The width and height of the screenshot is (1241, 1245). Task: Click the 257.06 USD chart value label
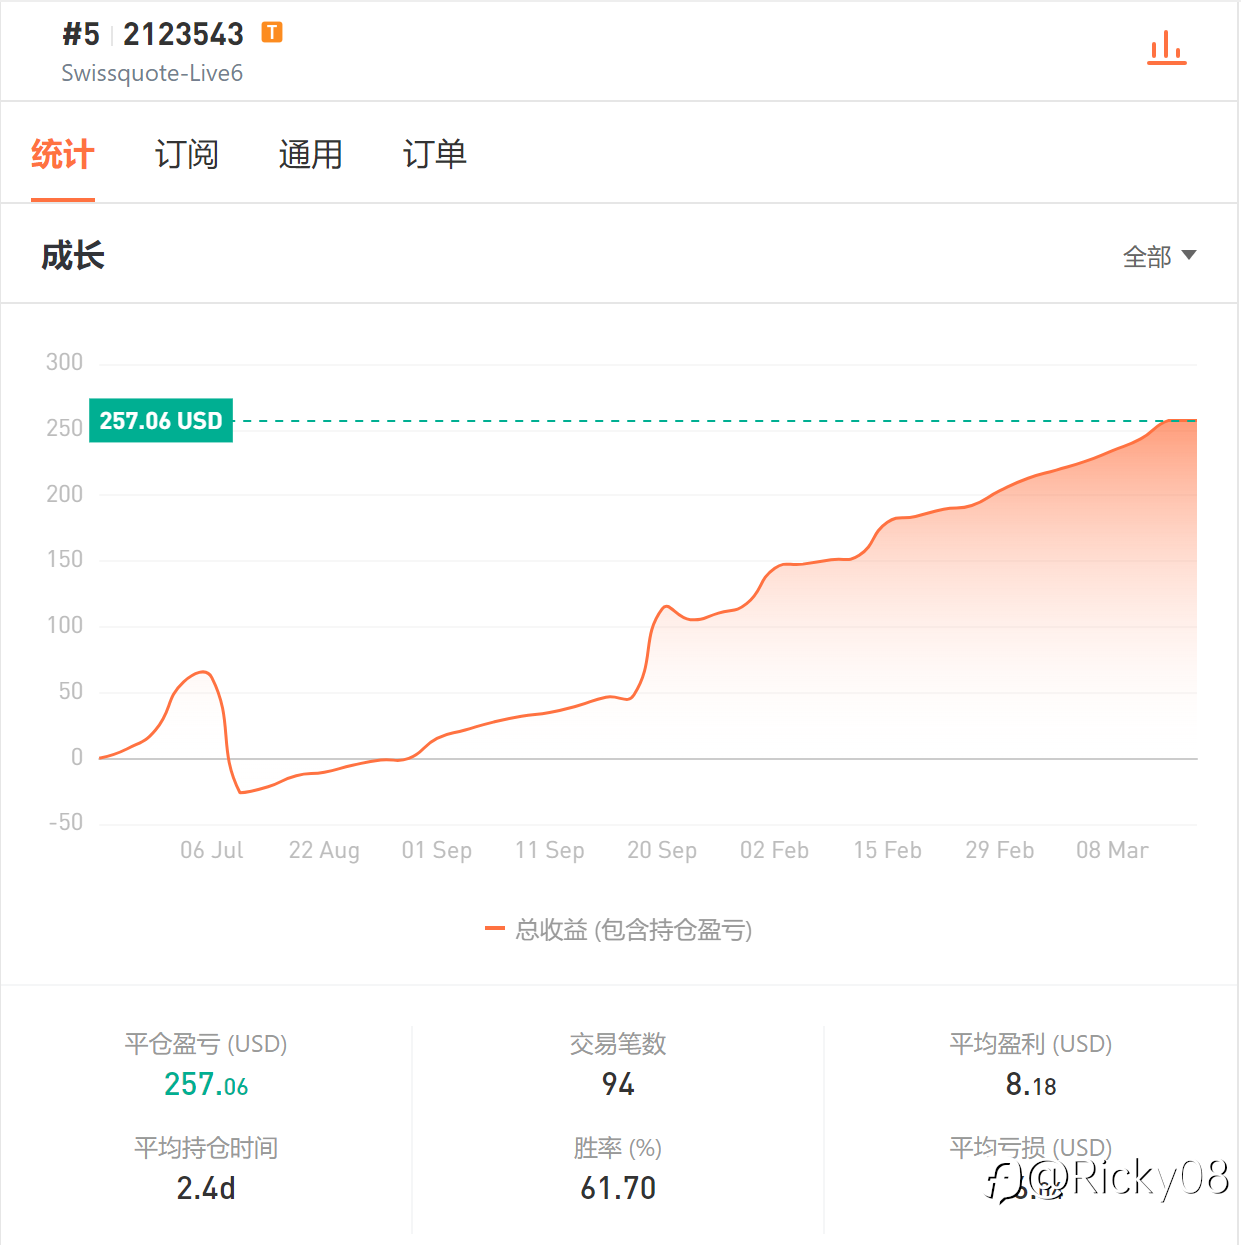pos(161,421)
